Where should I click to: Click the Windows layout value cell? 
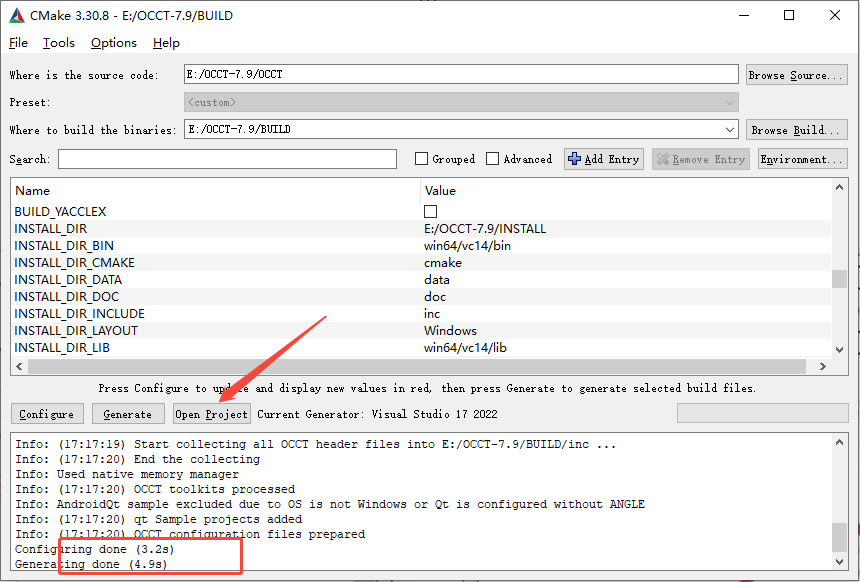click(x=450, y=330)
